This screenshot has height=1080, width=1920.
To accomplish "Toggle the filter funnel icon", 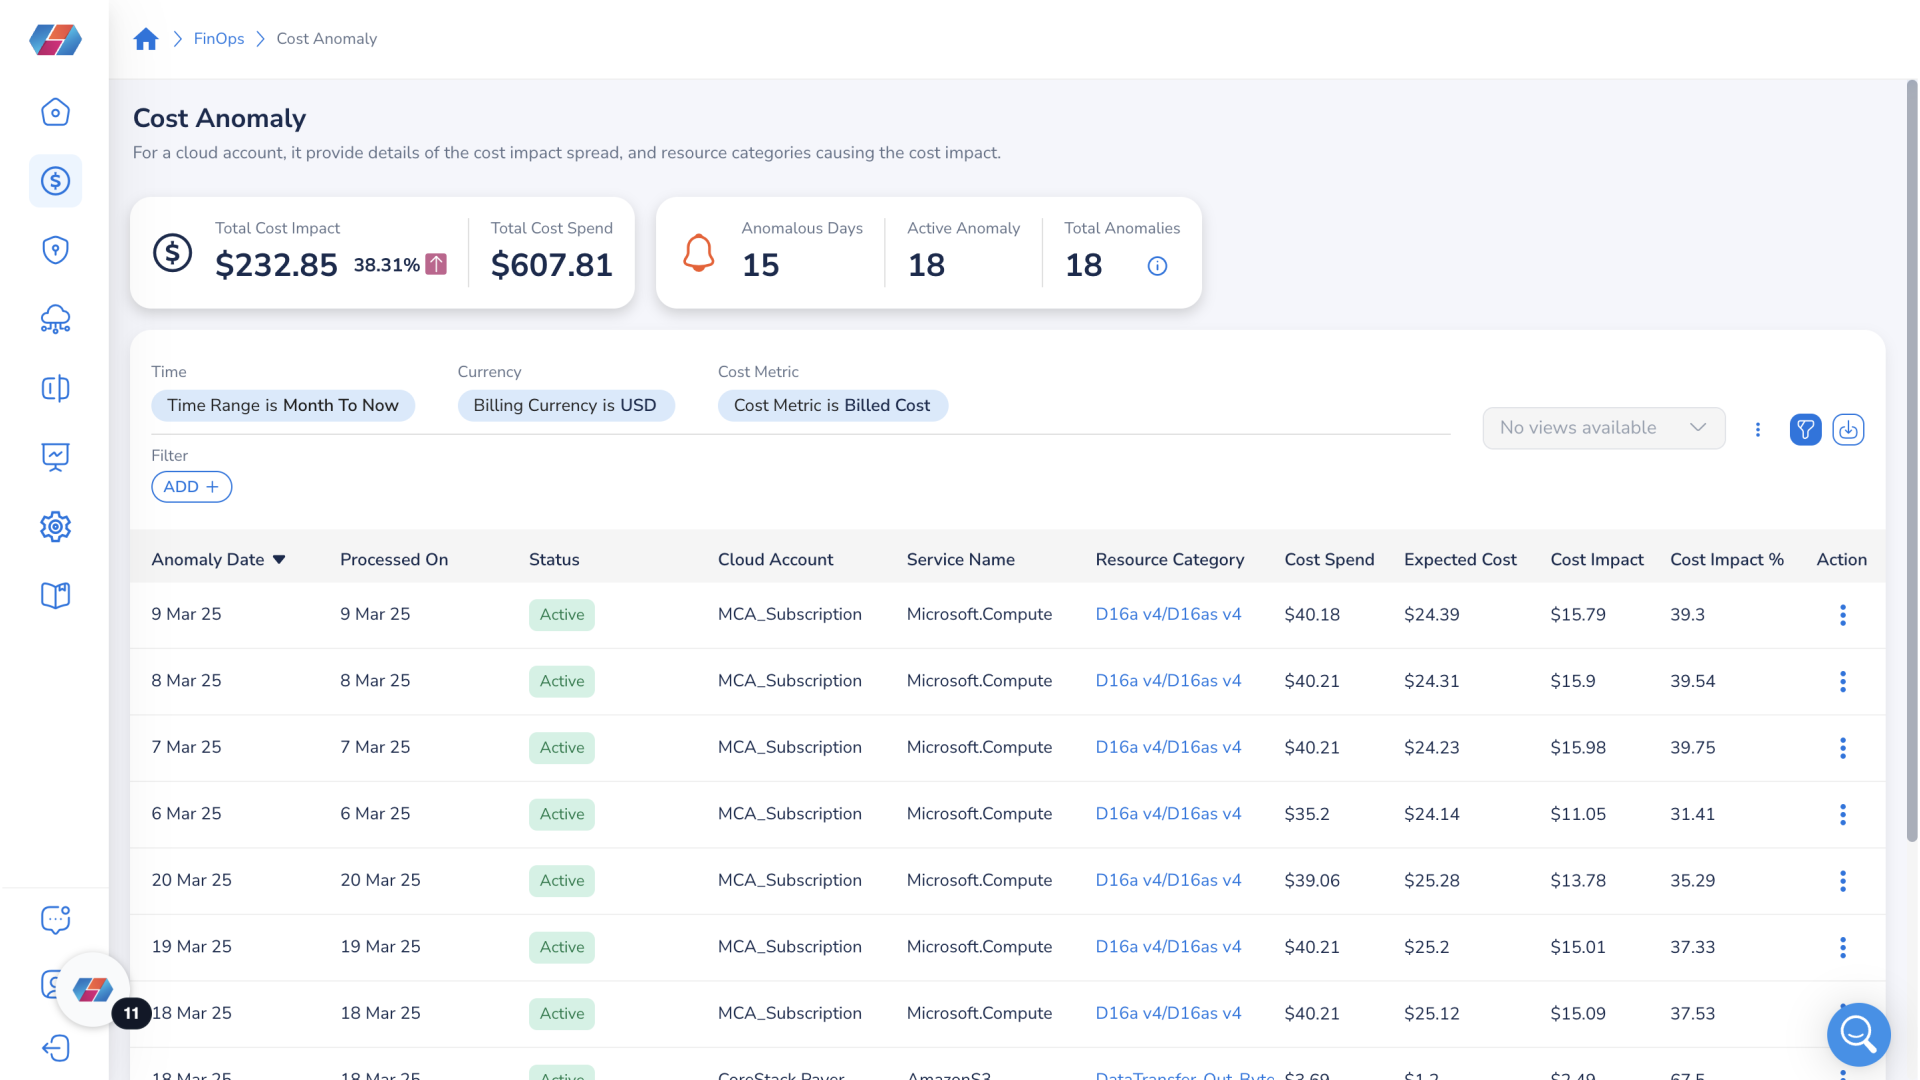I will coord(1805,430).
